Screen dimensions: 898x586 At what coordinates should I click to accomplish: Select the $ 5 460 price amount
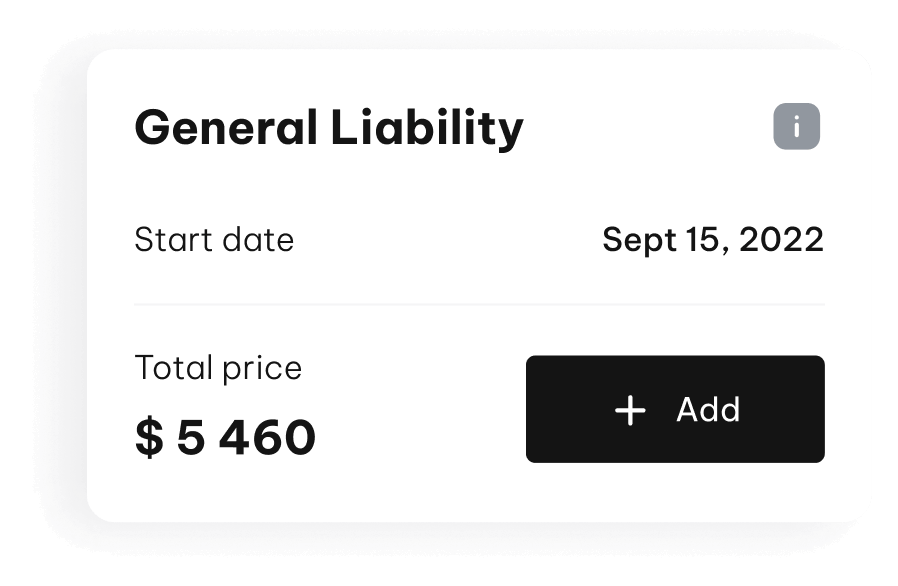pyautogui.click(x=225, y=438)
